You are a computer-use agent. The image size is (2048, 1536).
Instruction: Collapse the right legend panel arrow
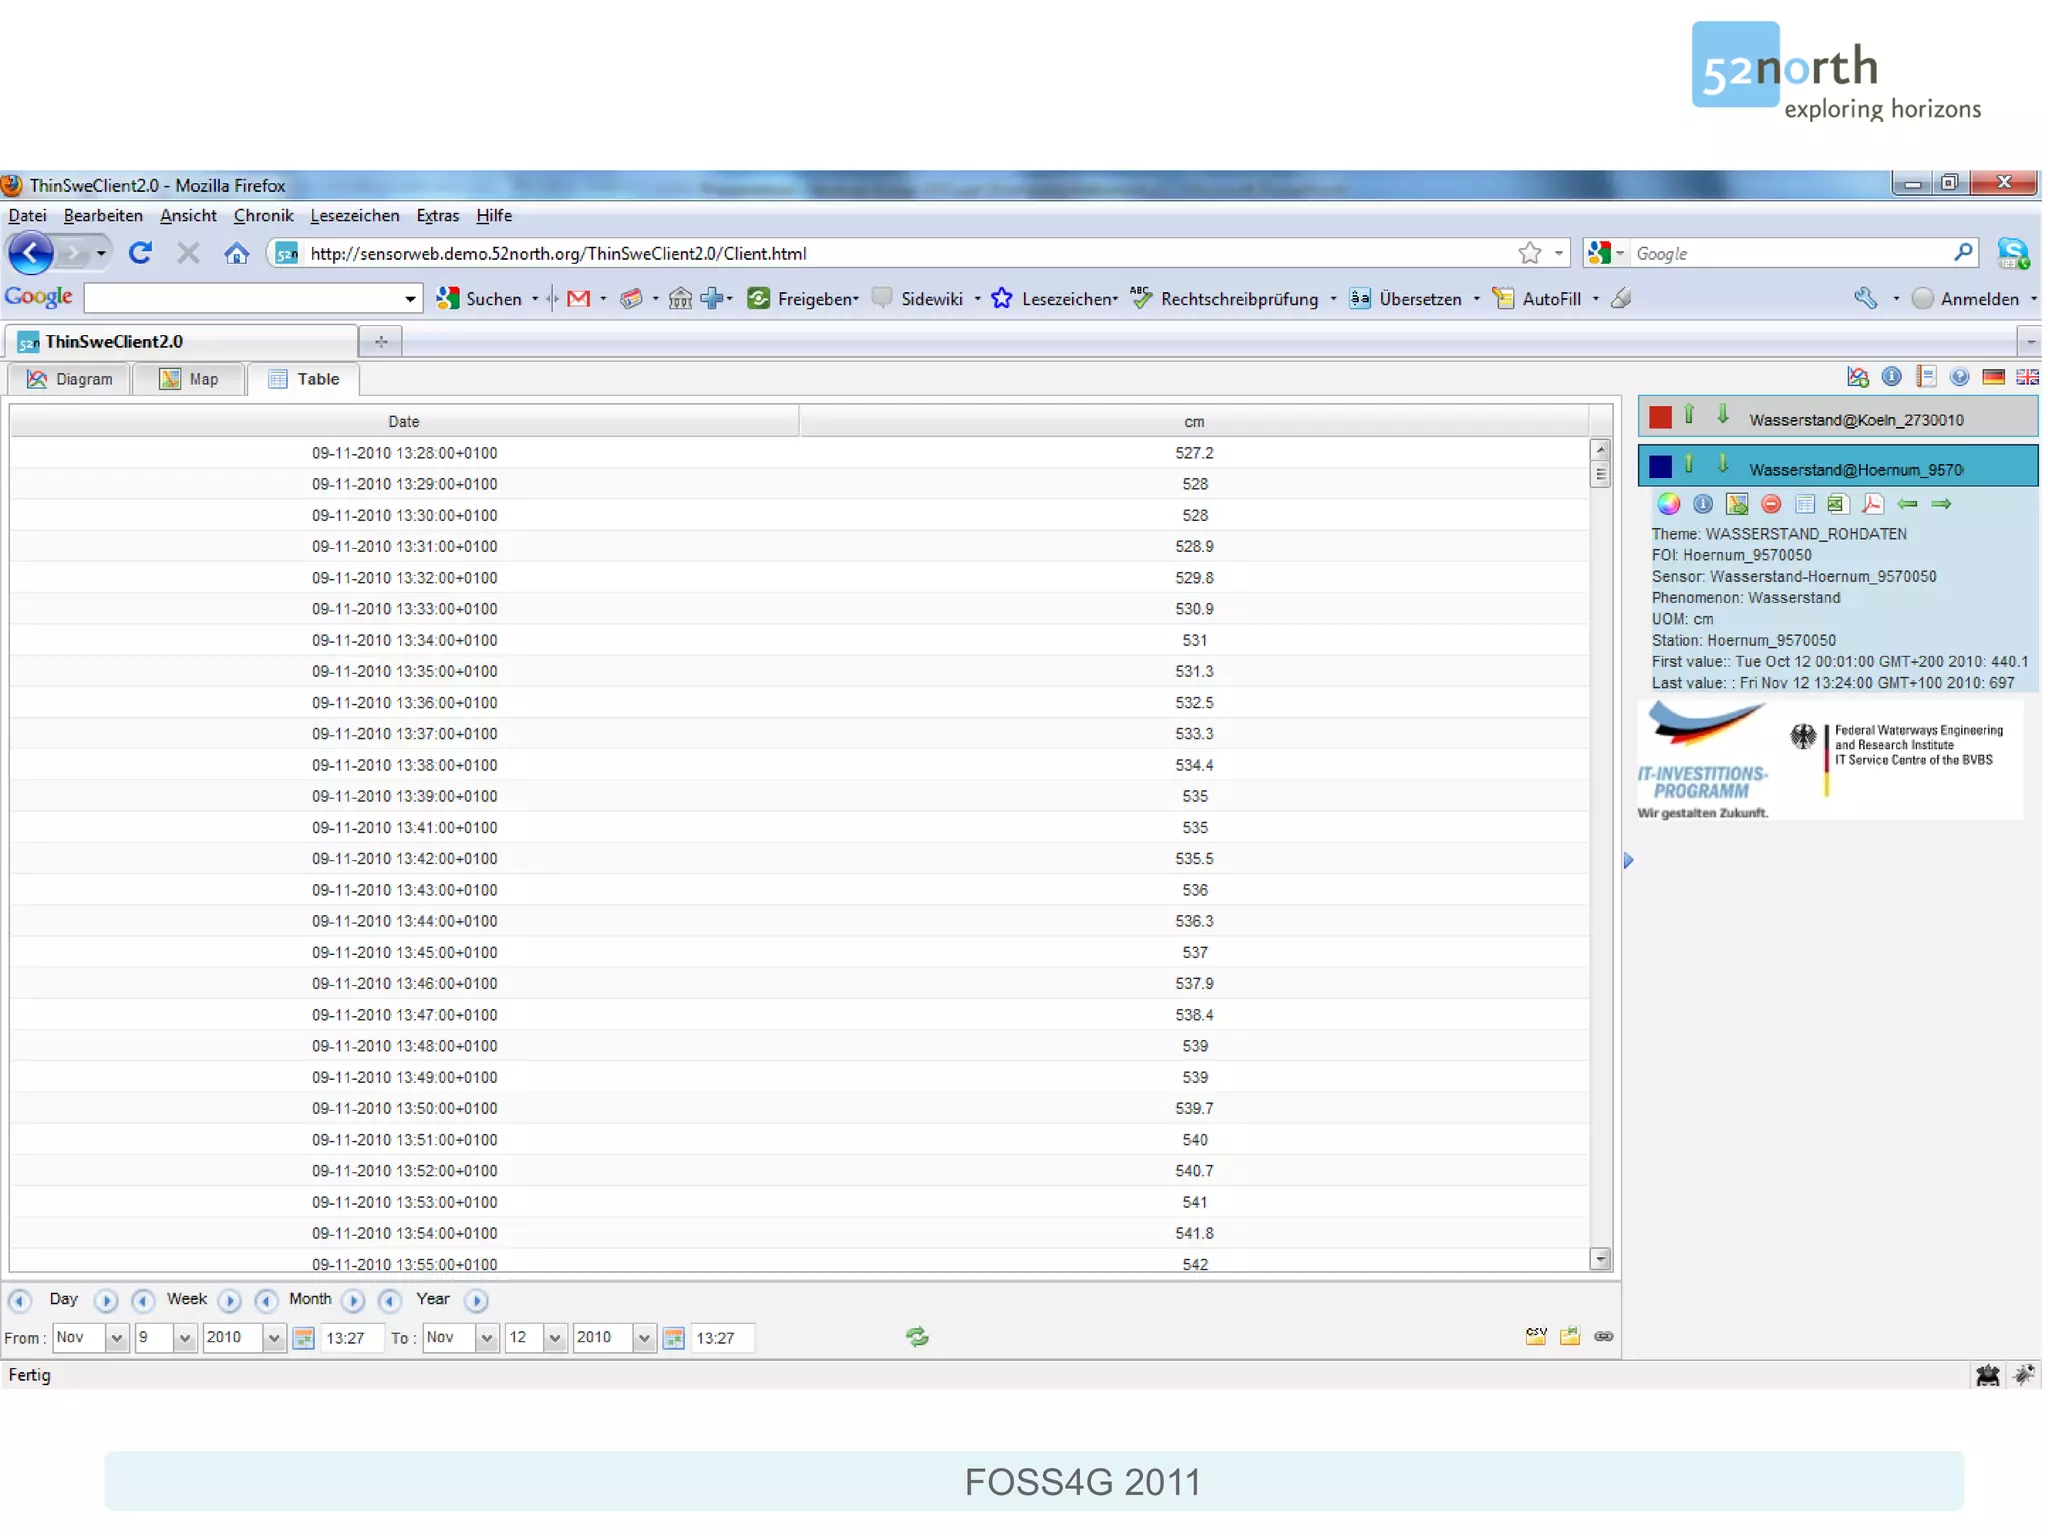point(1628,860)
